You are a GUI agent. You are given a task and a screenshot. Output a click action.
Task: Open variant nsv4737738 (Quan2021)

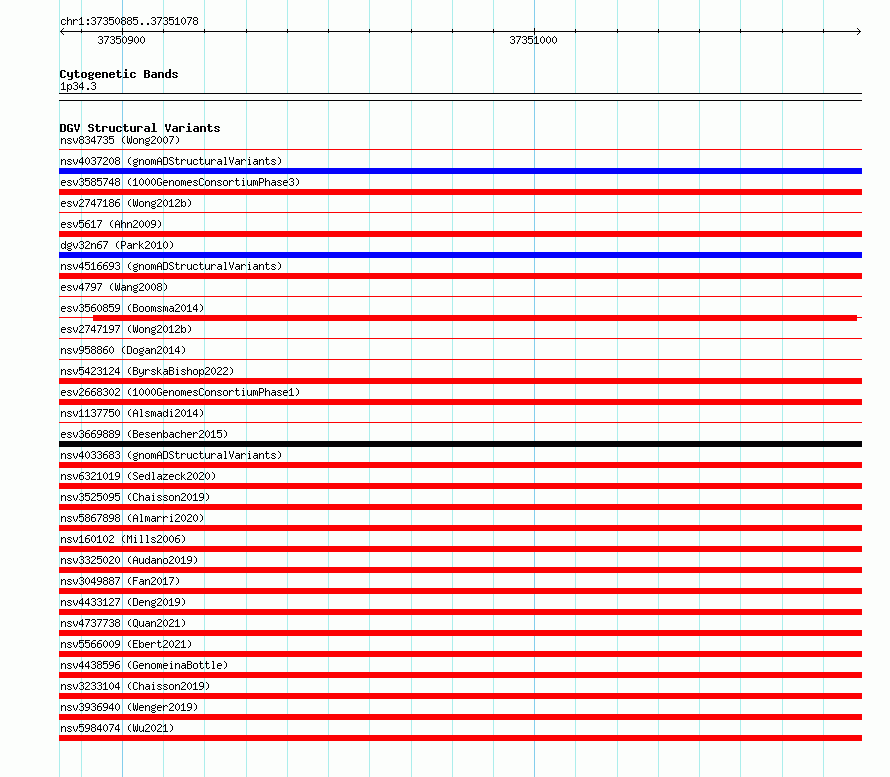point(123,623)
